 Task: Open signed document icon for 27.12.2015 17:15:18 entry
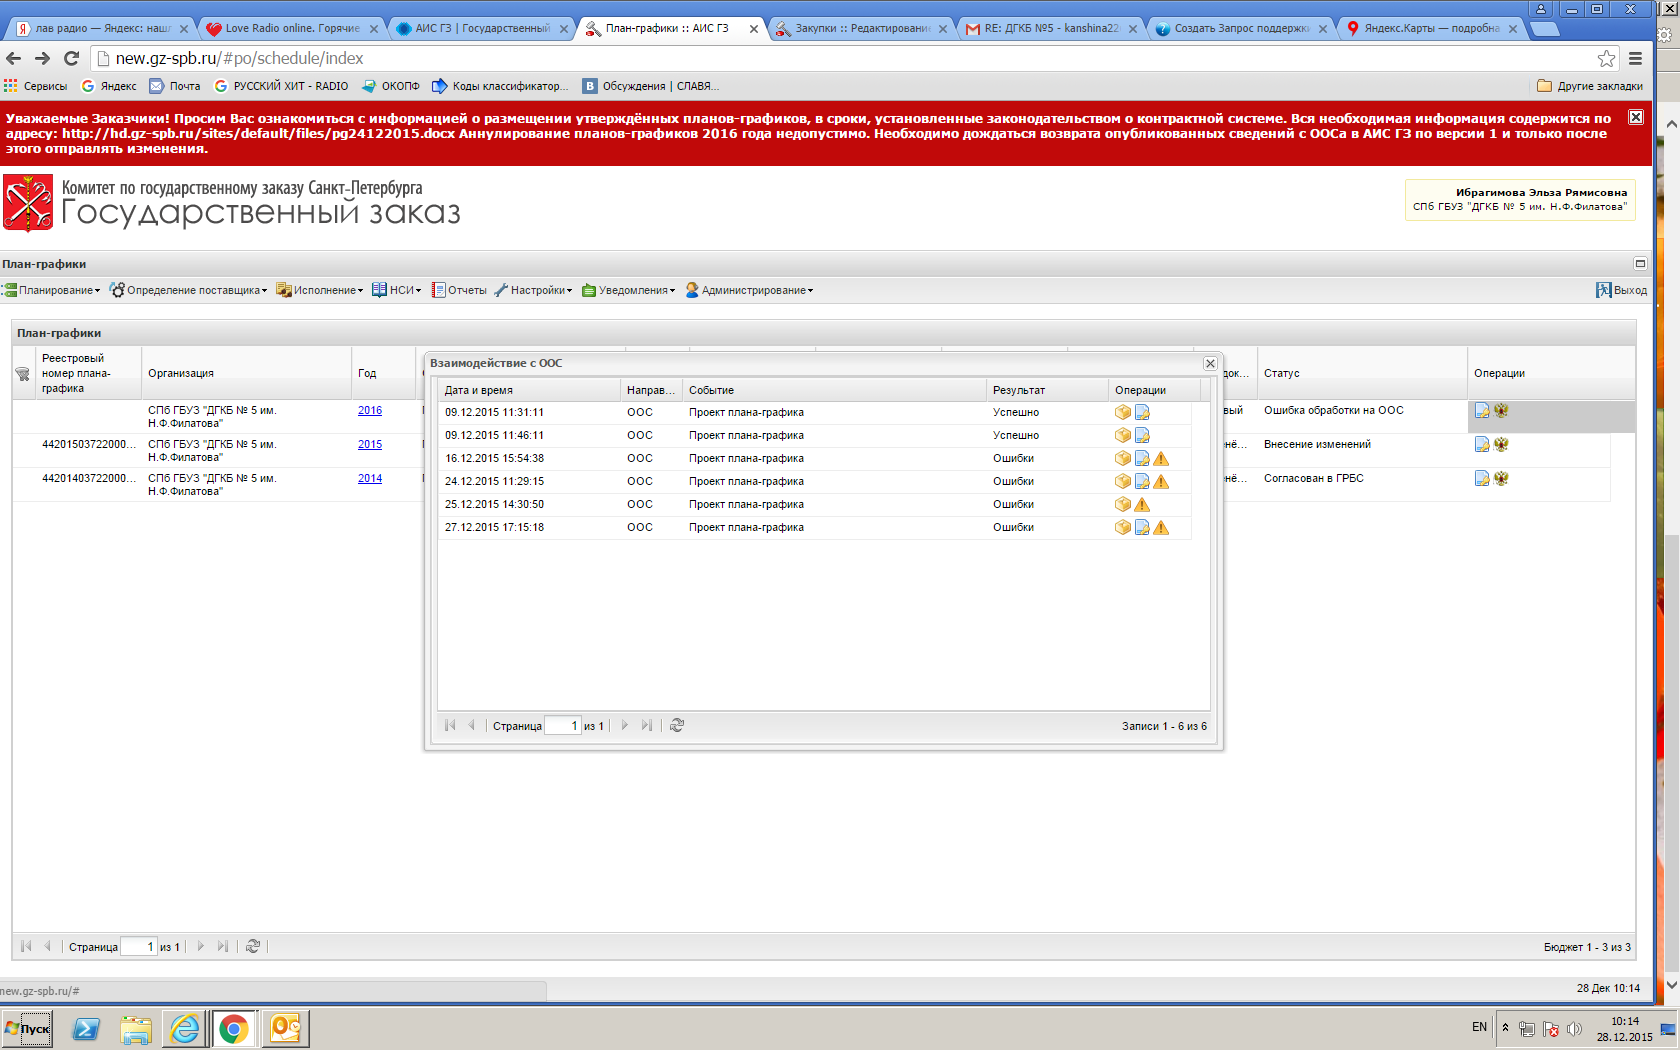point(1142,527)
